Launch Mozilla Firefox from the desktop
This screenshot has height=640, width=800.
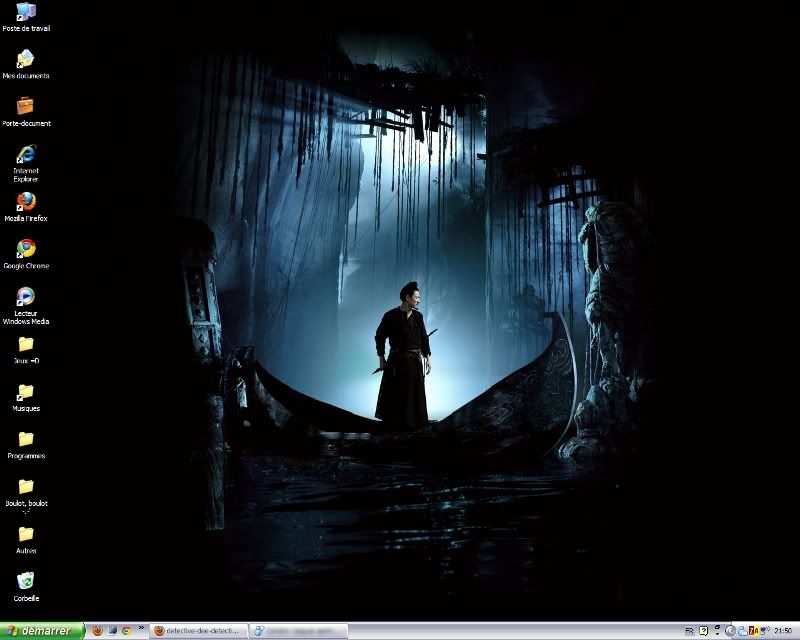[x=26, y=207]
